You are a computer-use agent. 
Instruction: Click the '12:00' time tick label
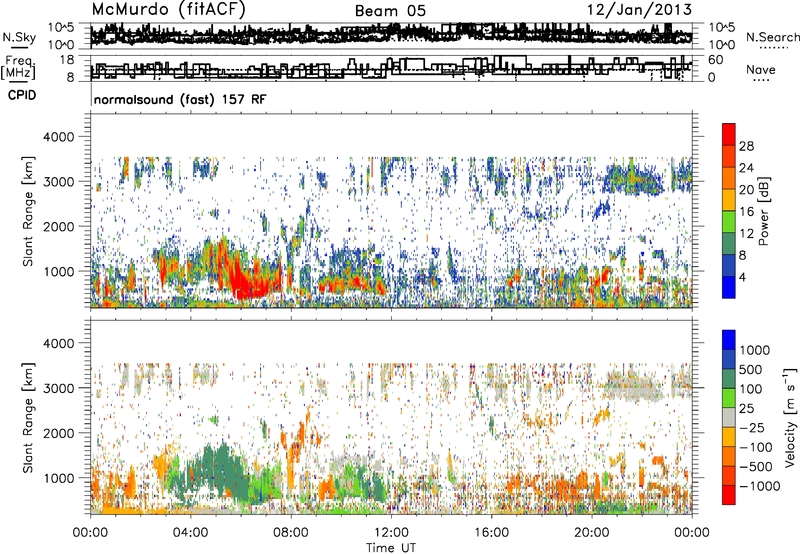pyautogui.click(x=391, y=533)
